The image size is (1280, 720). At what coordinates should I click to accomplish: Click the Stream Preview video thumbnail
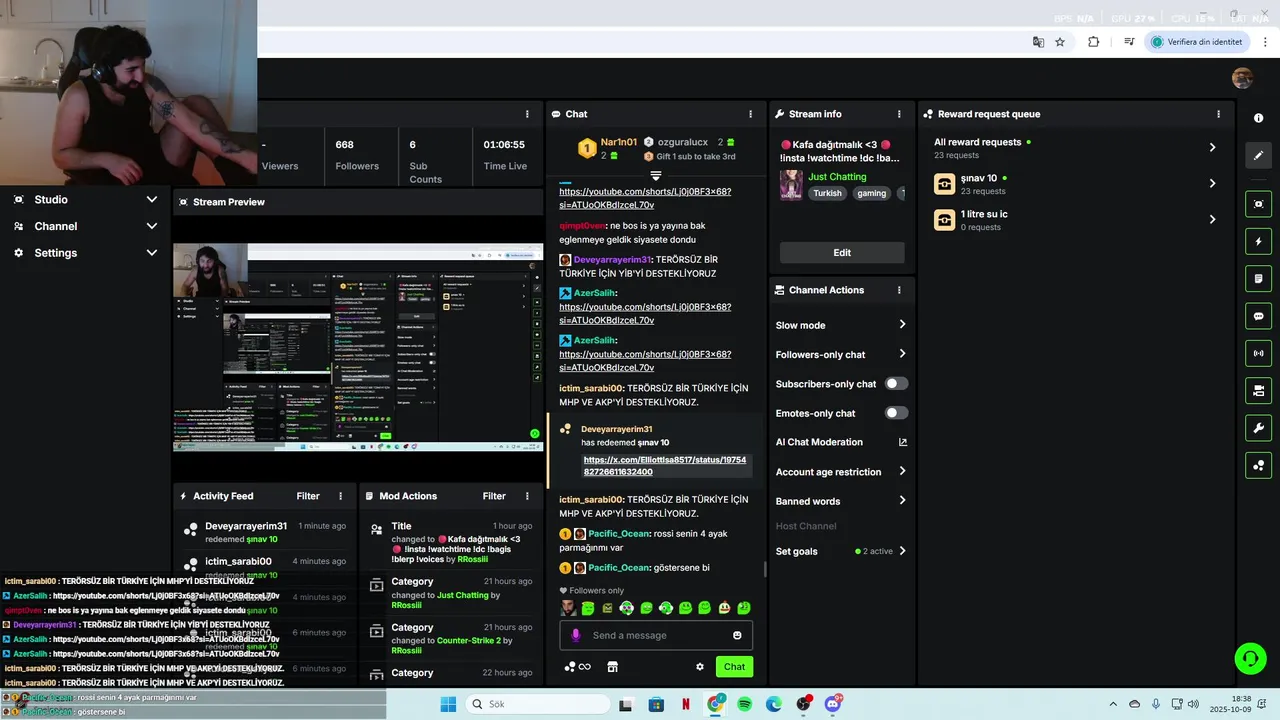[x=358, y=347]
